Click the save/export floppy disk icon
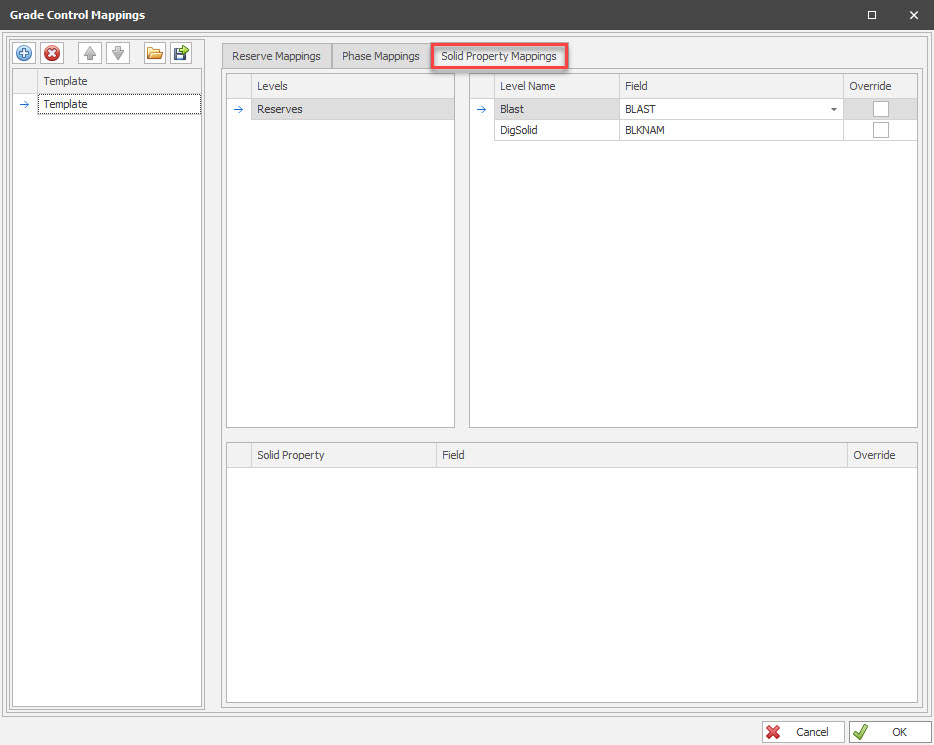This screenshot has height=745, width=934. click(181, 54)
